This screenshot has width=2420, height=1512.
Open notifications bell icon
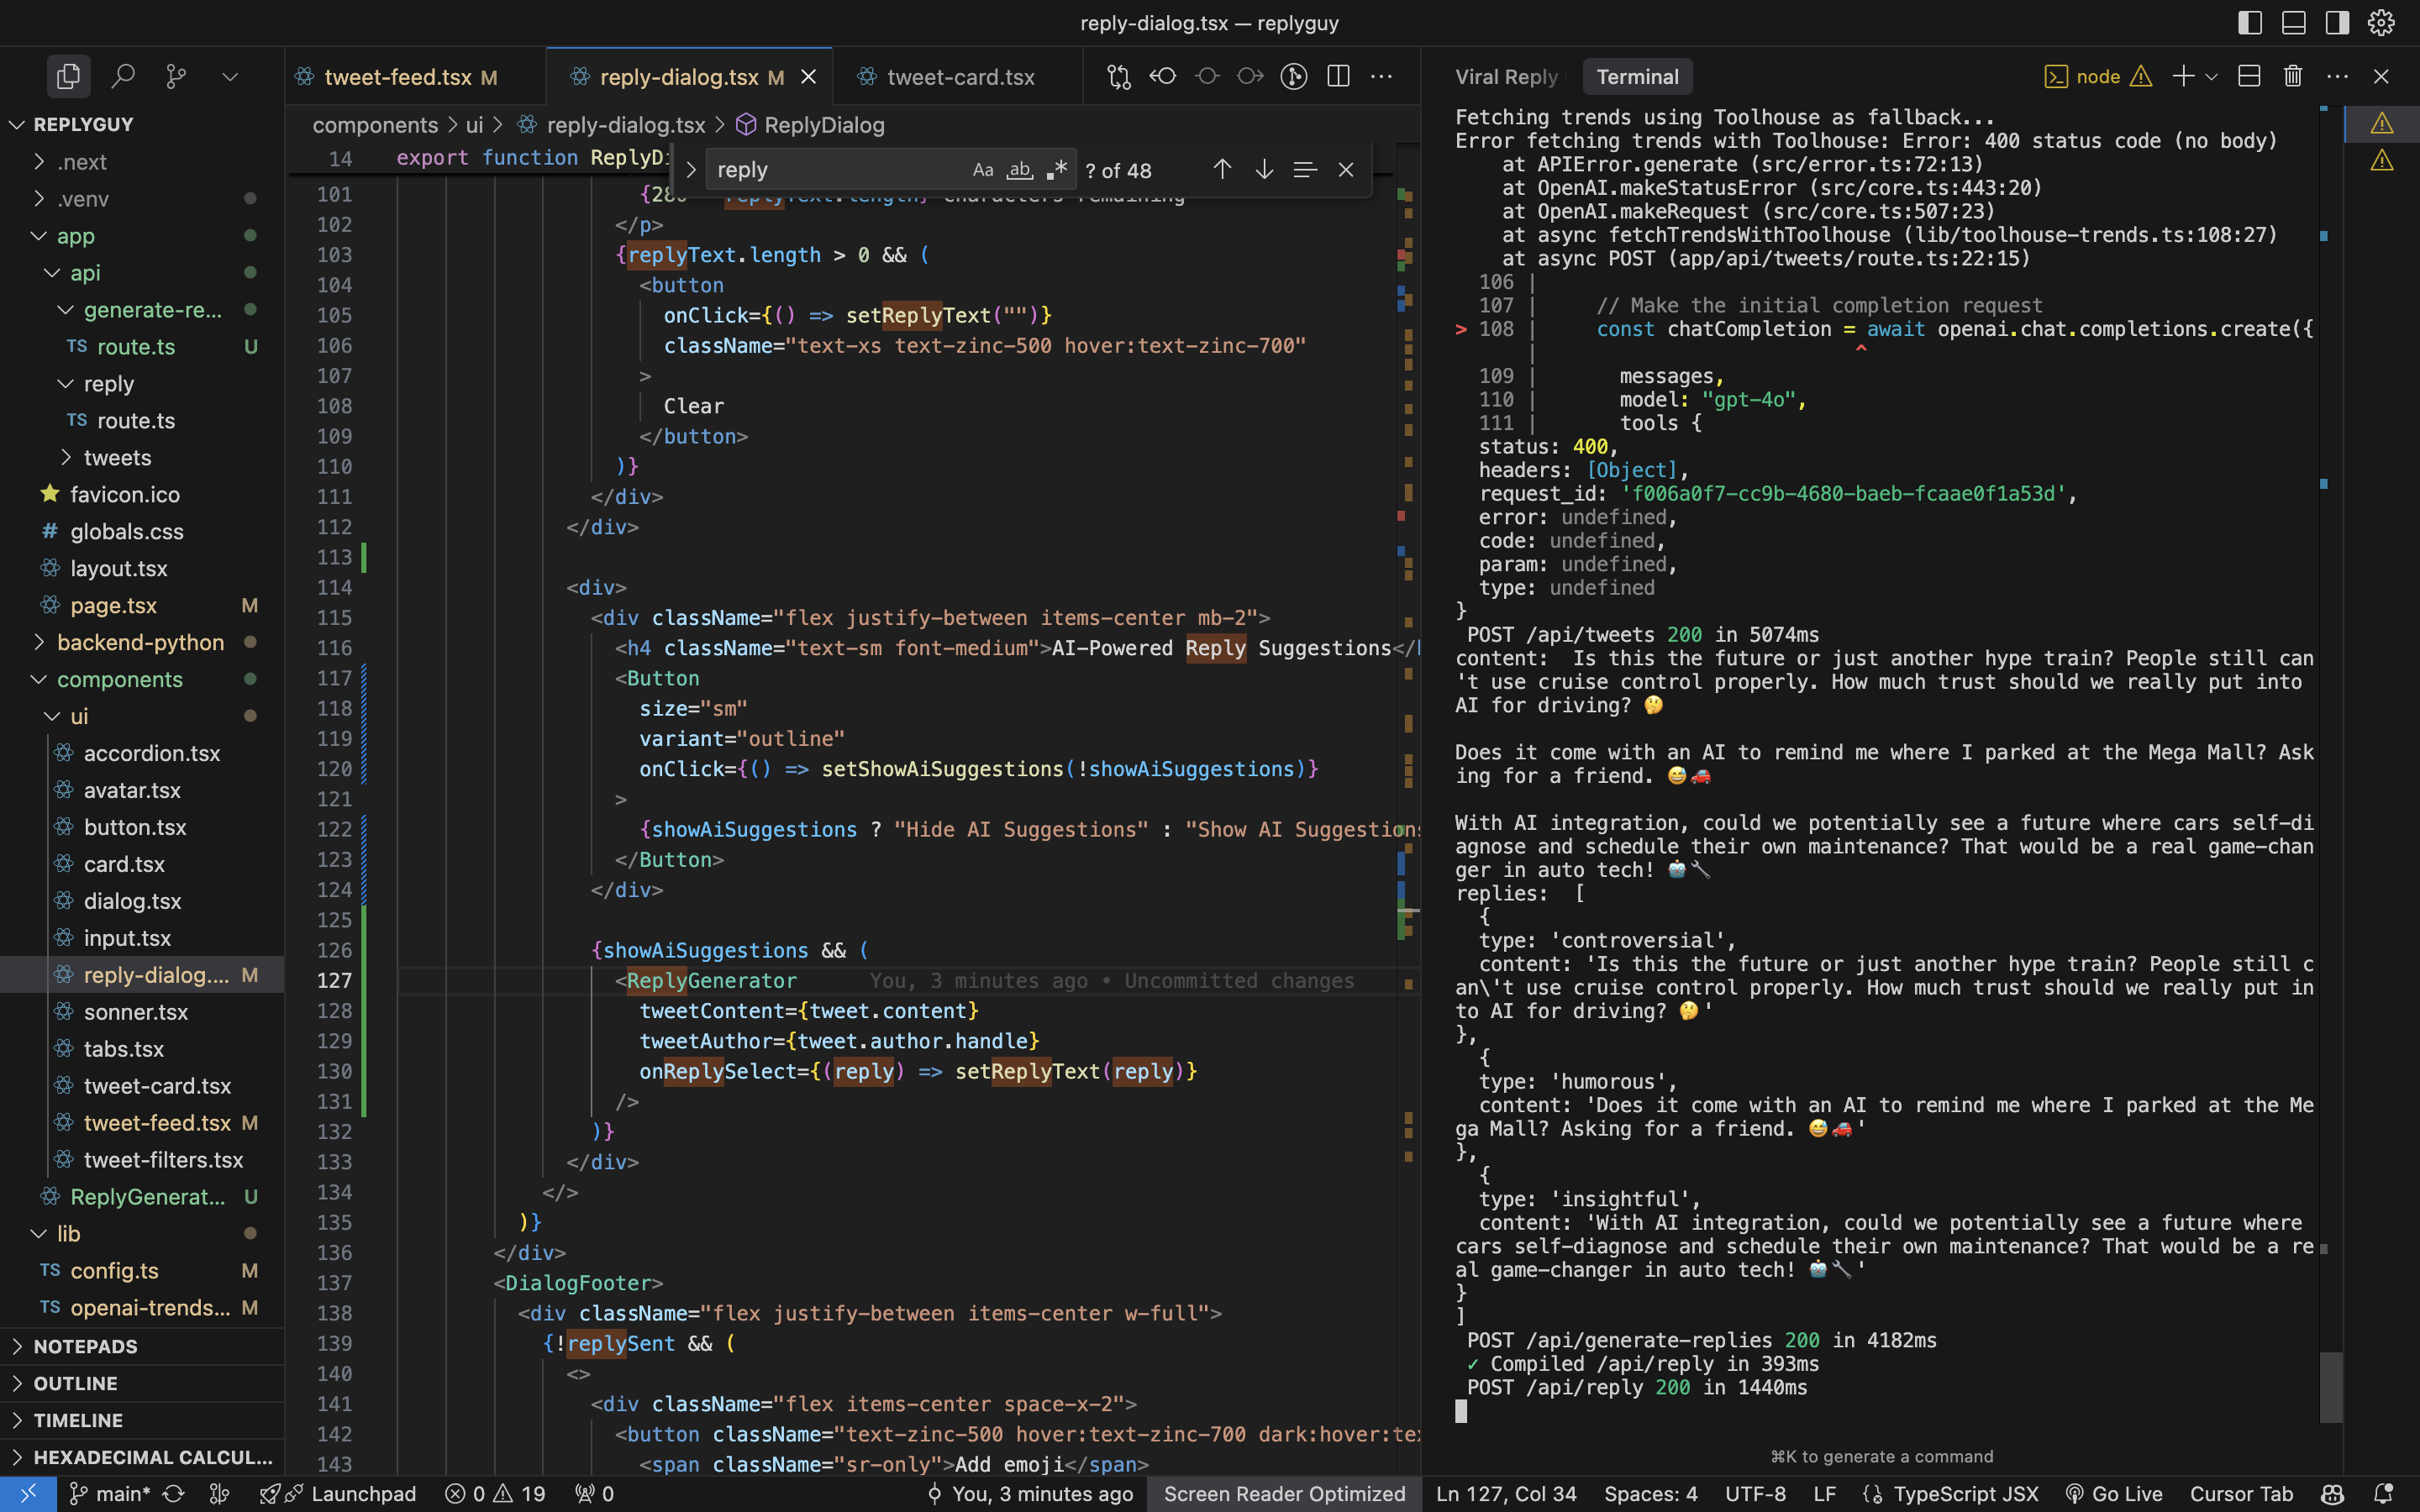tap(2384, 1494)
